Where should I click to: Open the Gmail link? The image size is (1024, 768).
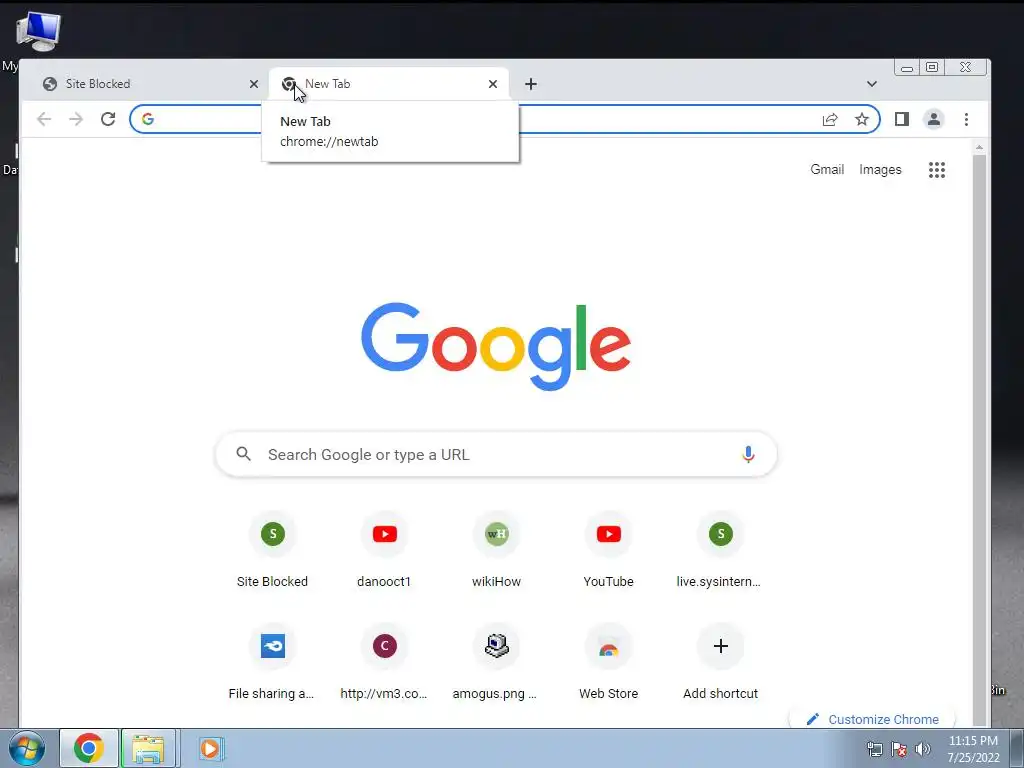click(827, 169)
